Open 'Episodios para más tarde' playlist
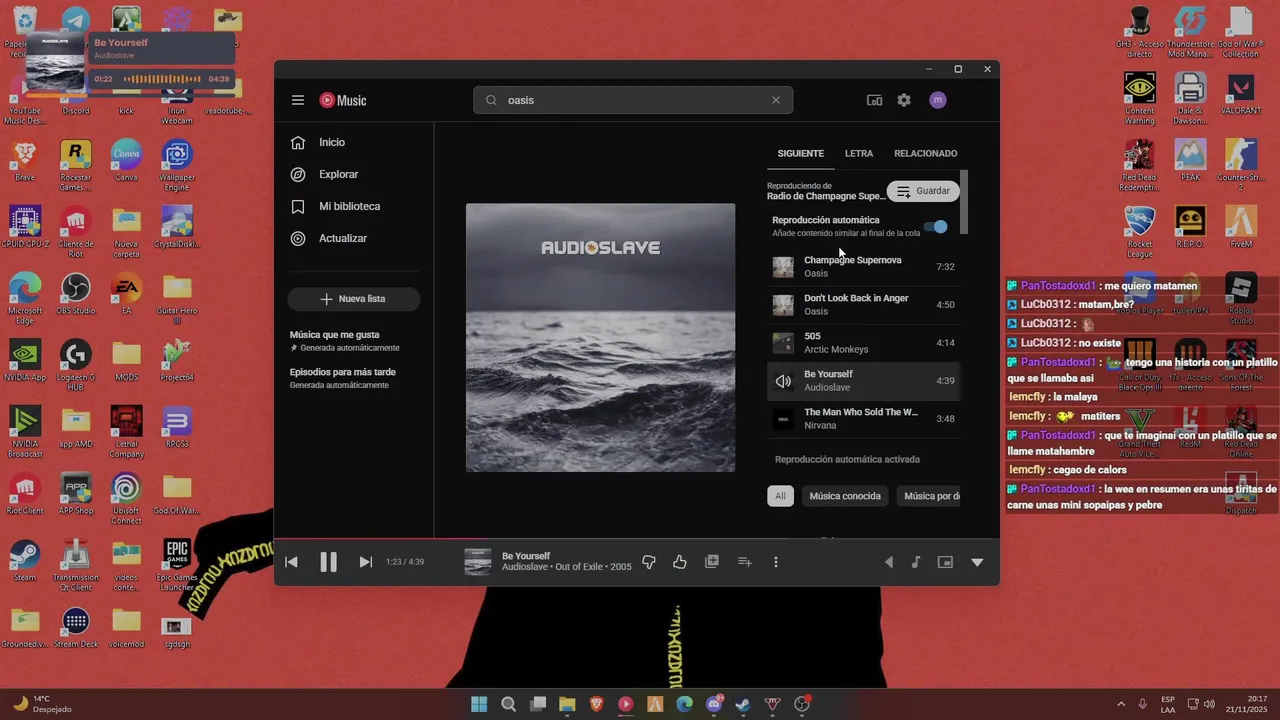The width and height of the screenshot is (1280, 720). pos(343,378)
